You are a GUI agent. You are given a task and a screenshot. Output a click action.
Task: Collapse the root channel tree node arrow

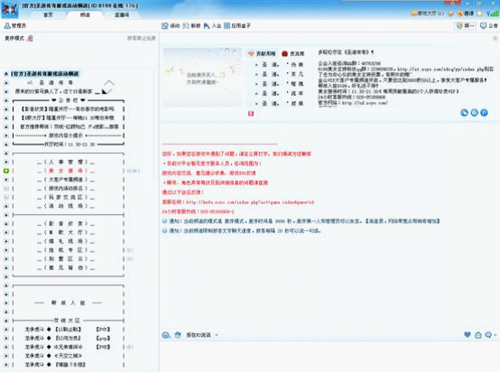[x=6, y=74]
